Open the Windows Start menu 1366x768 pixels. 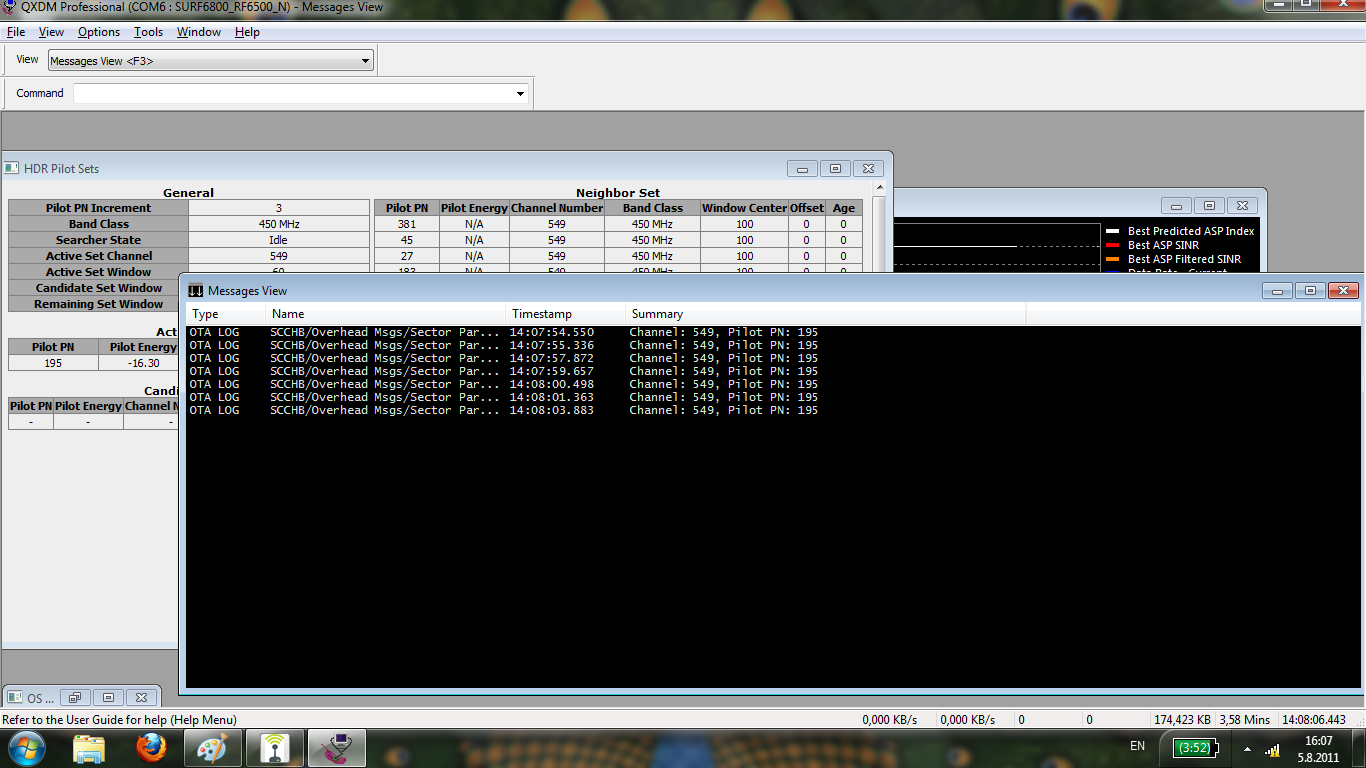(25, 748)
